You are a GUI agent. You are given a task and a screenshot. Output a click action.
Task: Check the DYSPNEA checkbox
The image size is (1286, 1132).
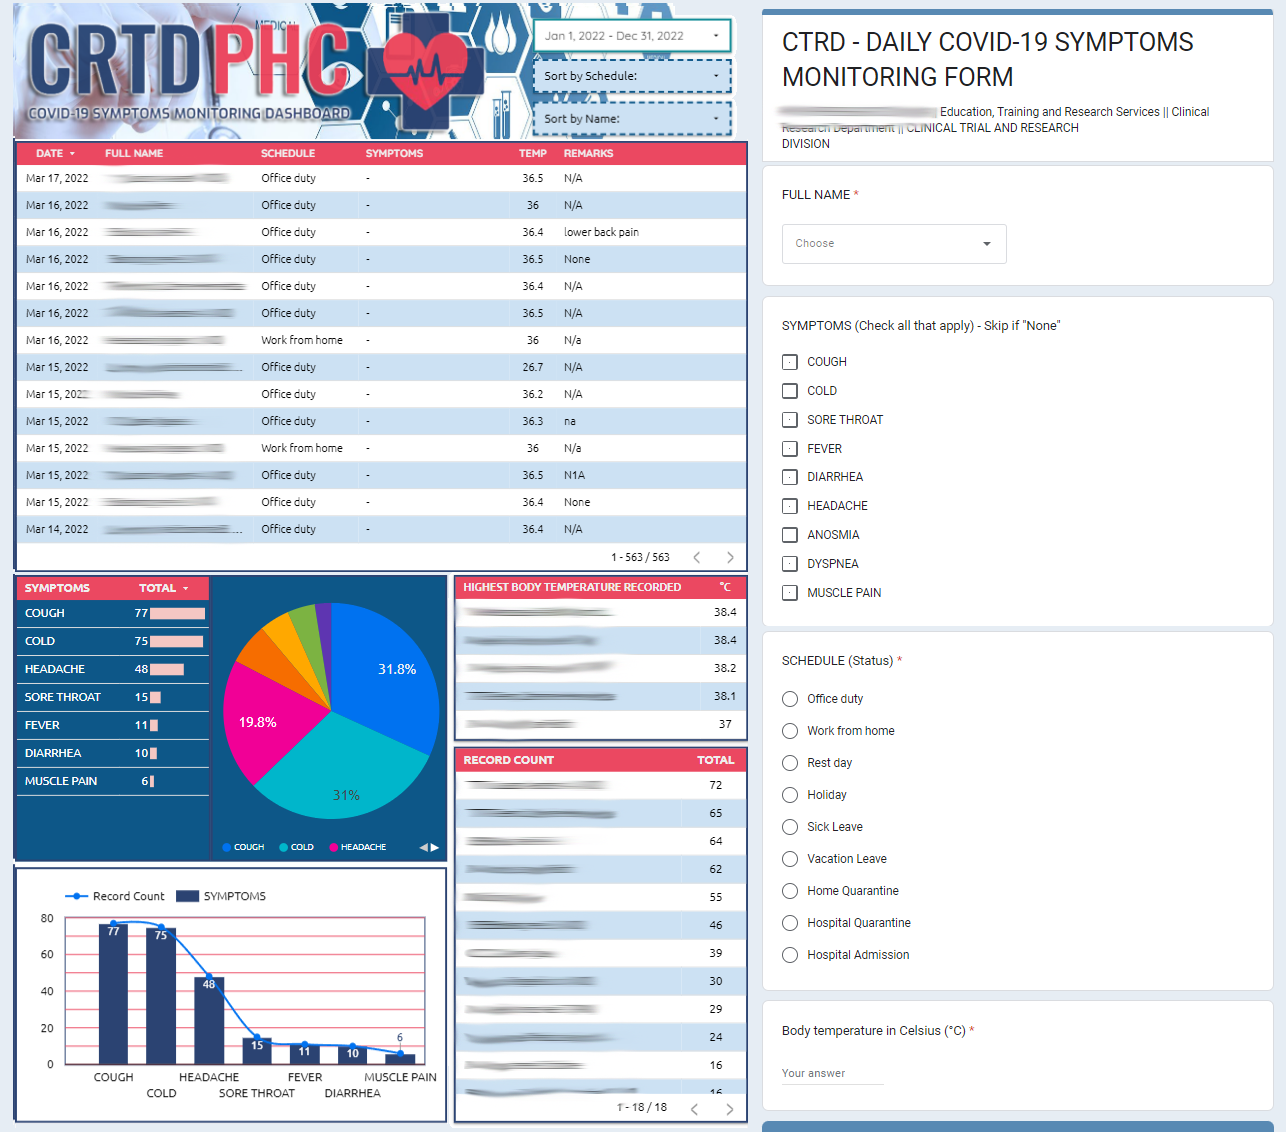click(790, 564)
